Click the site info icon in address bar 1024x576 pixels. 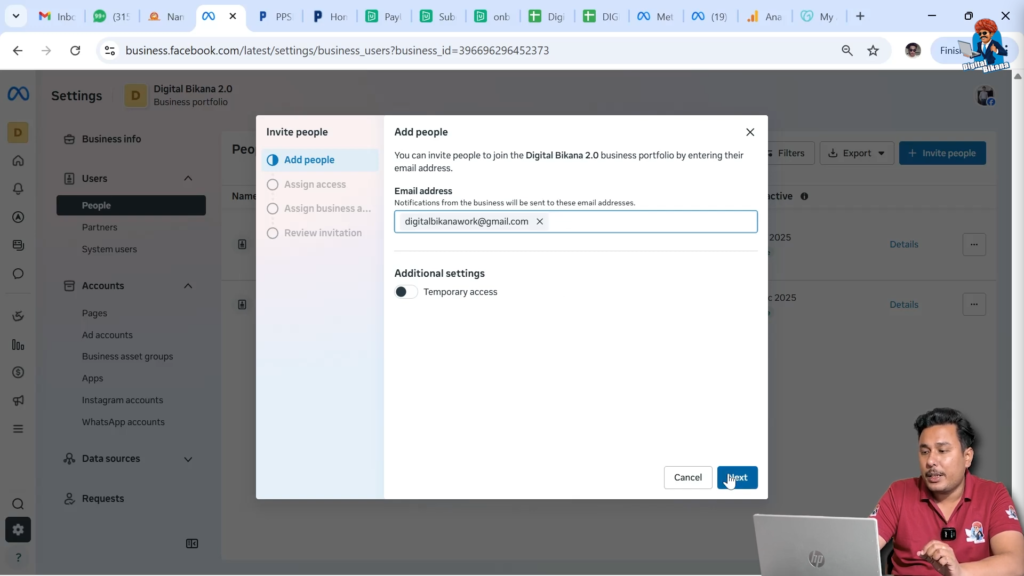click(x=110, y=50)
